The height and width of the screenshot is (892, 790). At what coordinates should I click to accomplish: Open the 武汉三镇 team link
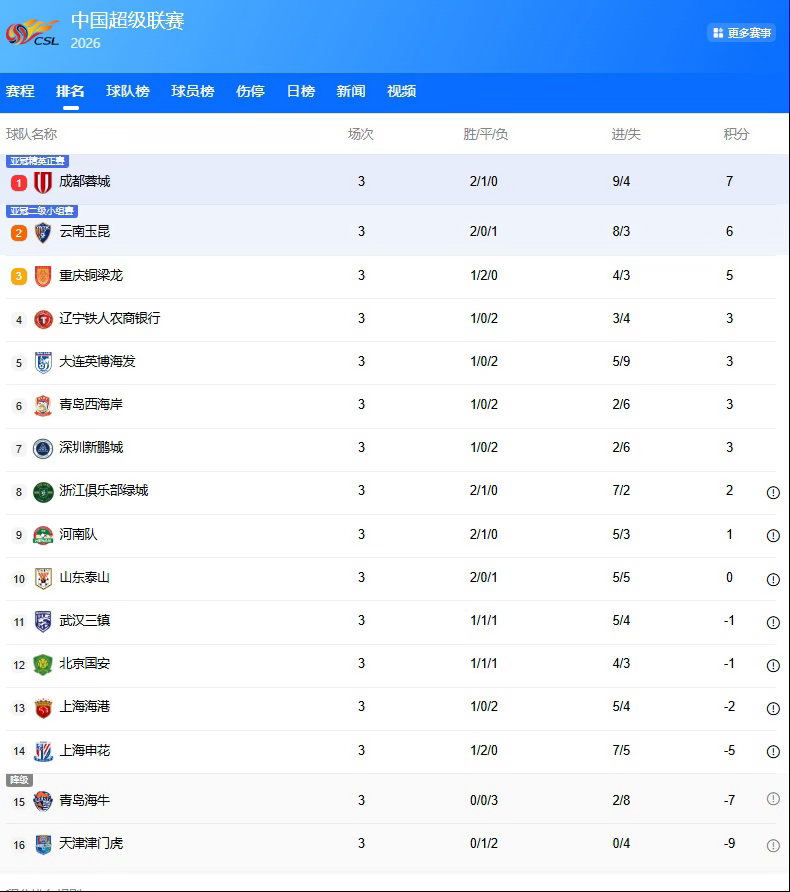pyautogui.click(x=84, y=621)
